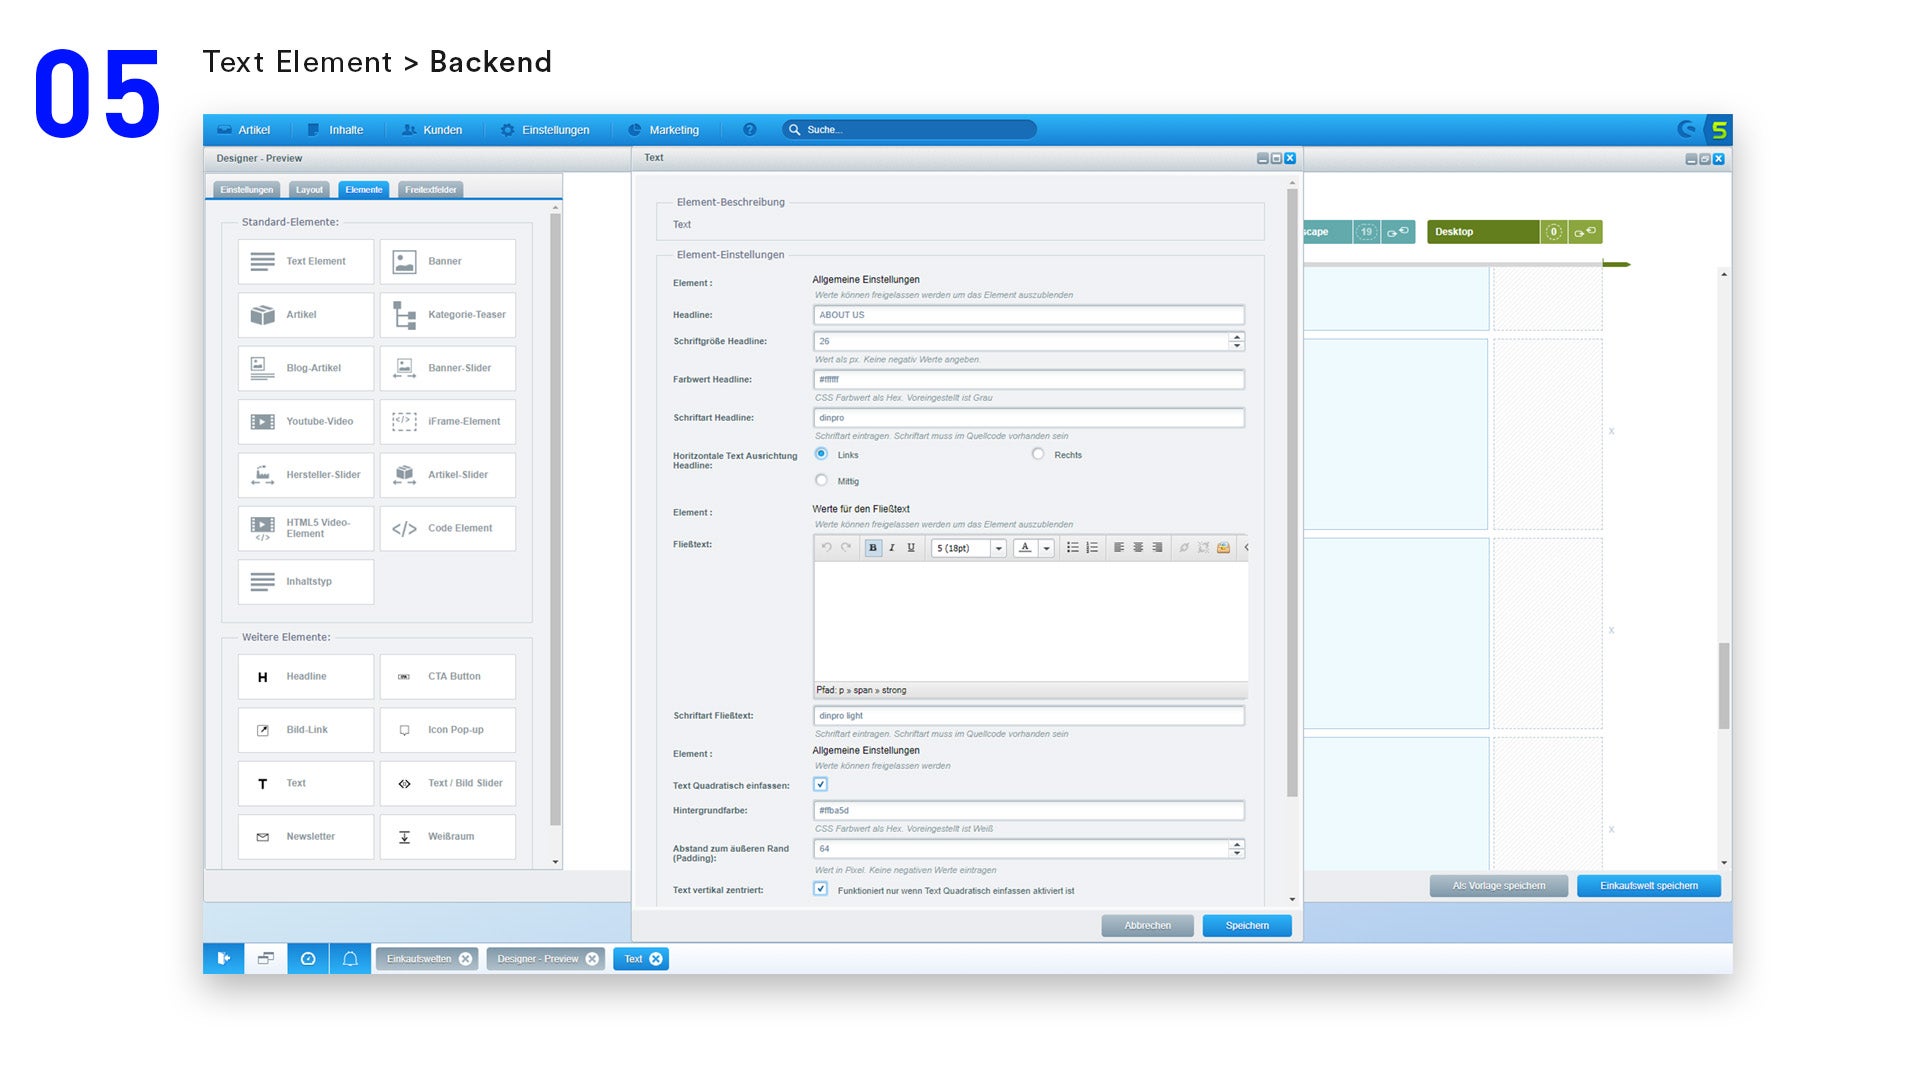Switch to the Elemente tab in Designer-Preview
1920x1080 pixels.
tap(364, 190)
